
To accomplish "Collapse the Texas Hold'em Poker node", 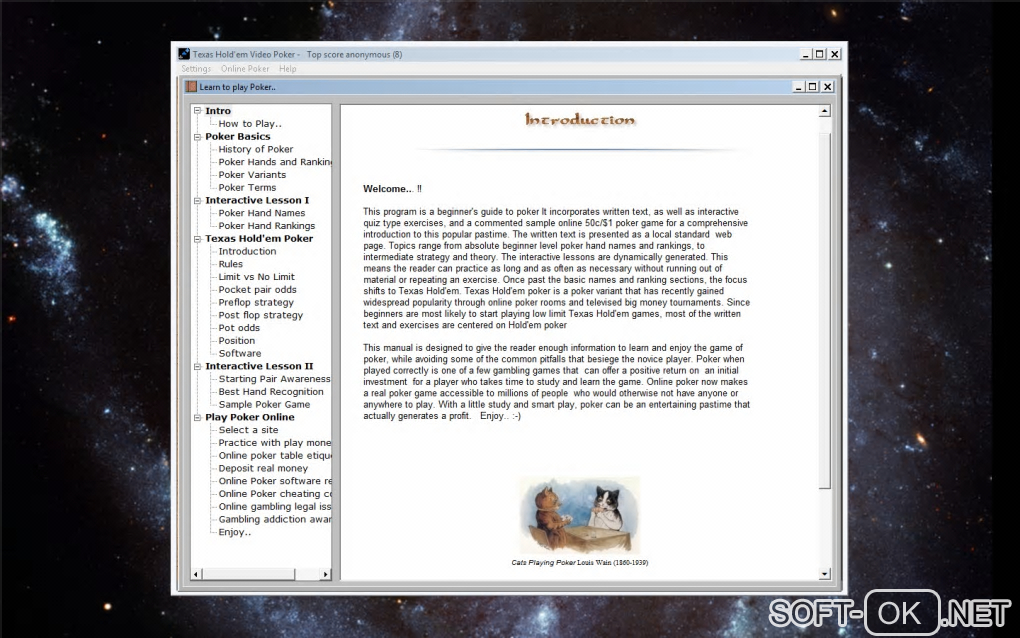I will point(197,239).
